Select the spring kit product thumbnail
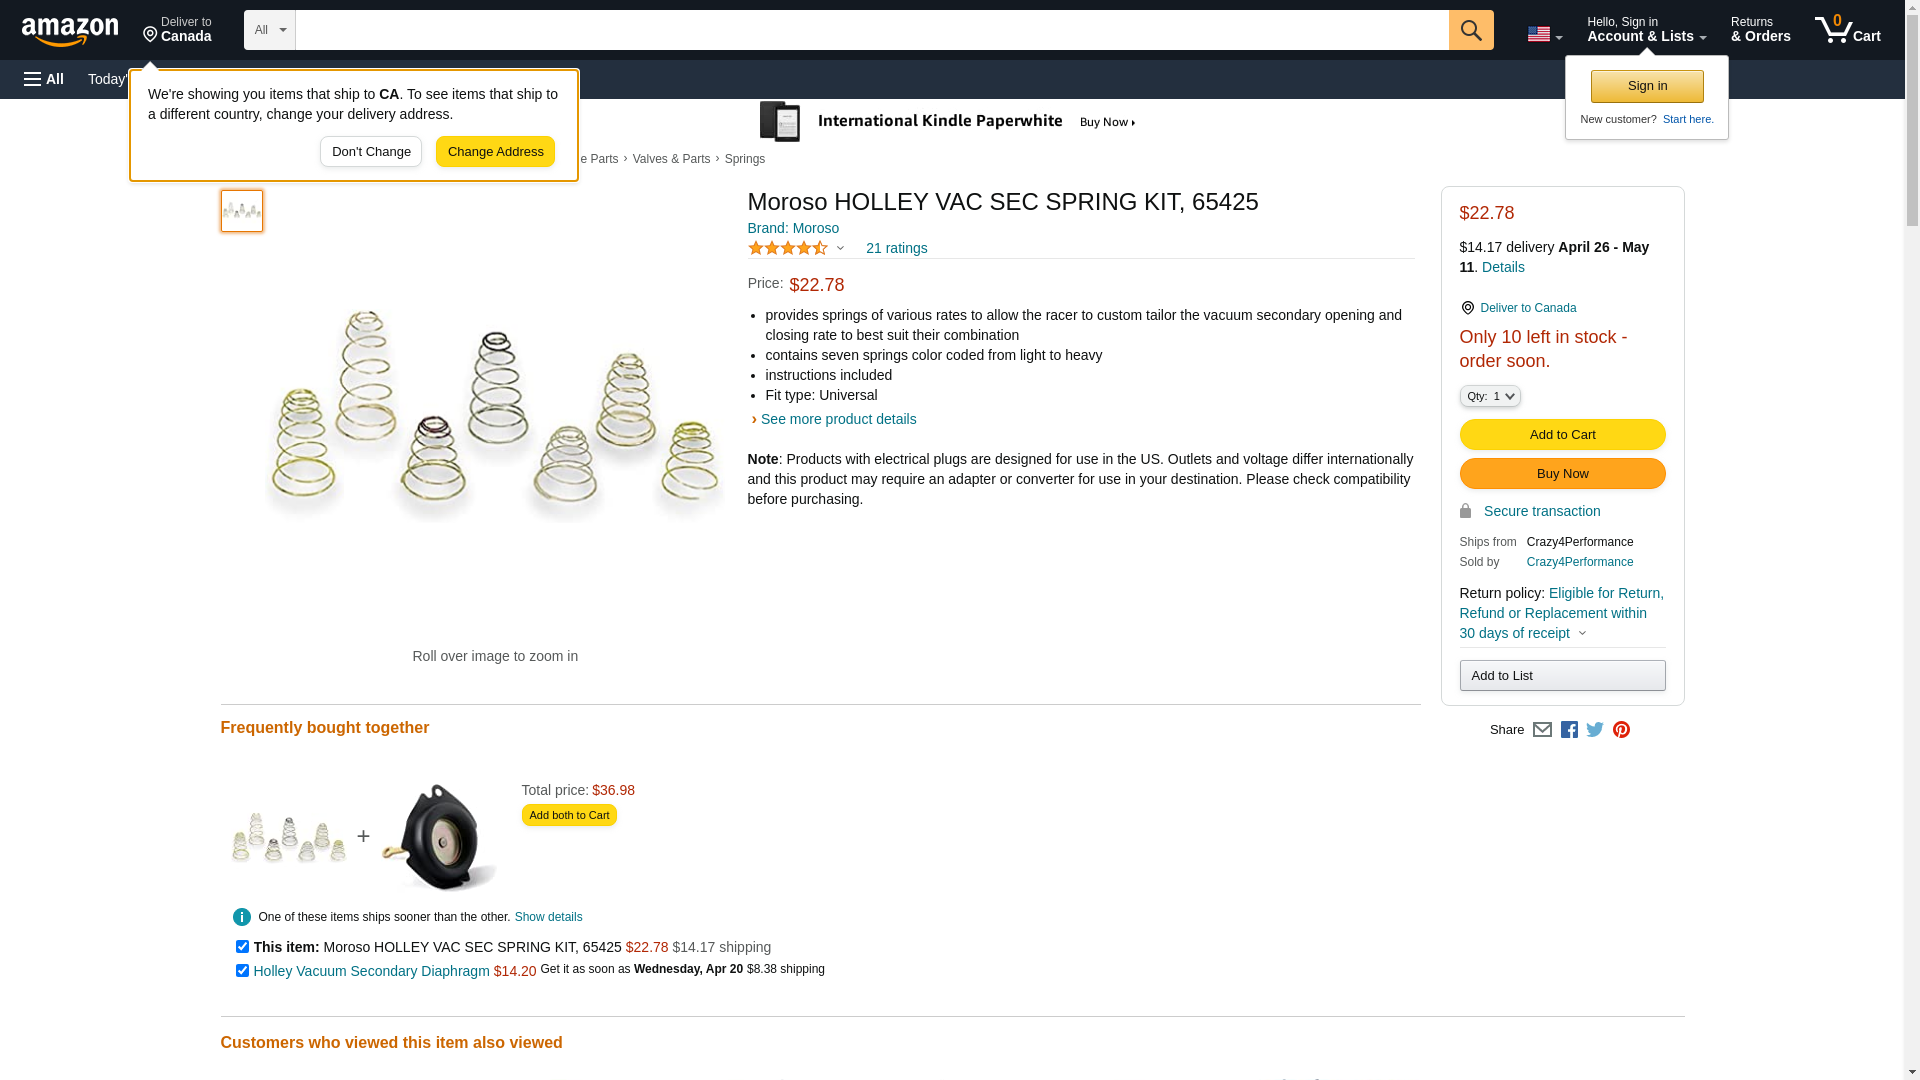Viewport: 1920px width, 1080px height. [242, 211]
